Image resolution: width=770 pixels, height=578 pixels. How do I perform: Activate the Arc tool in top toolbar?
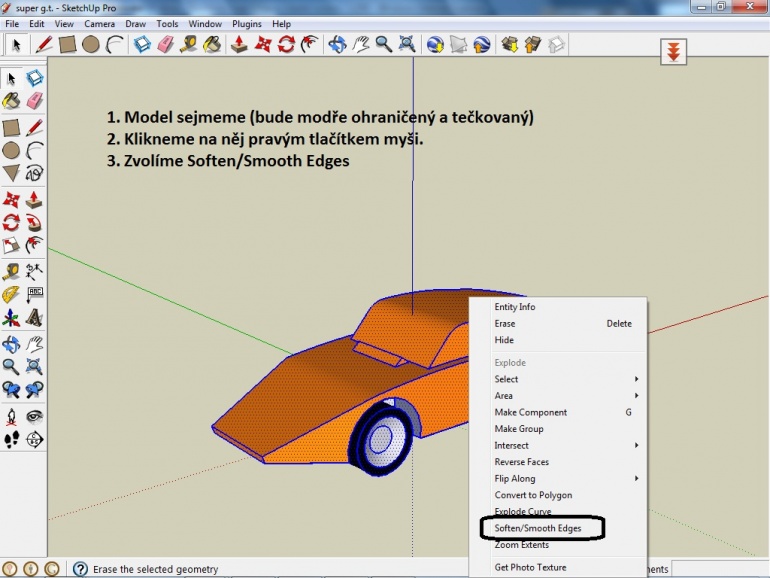(114, 44)
